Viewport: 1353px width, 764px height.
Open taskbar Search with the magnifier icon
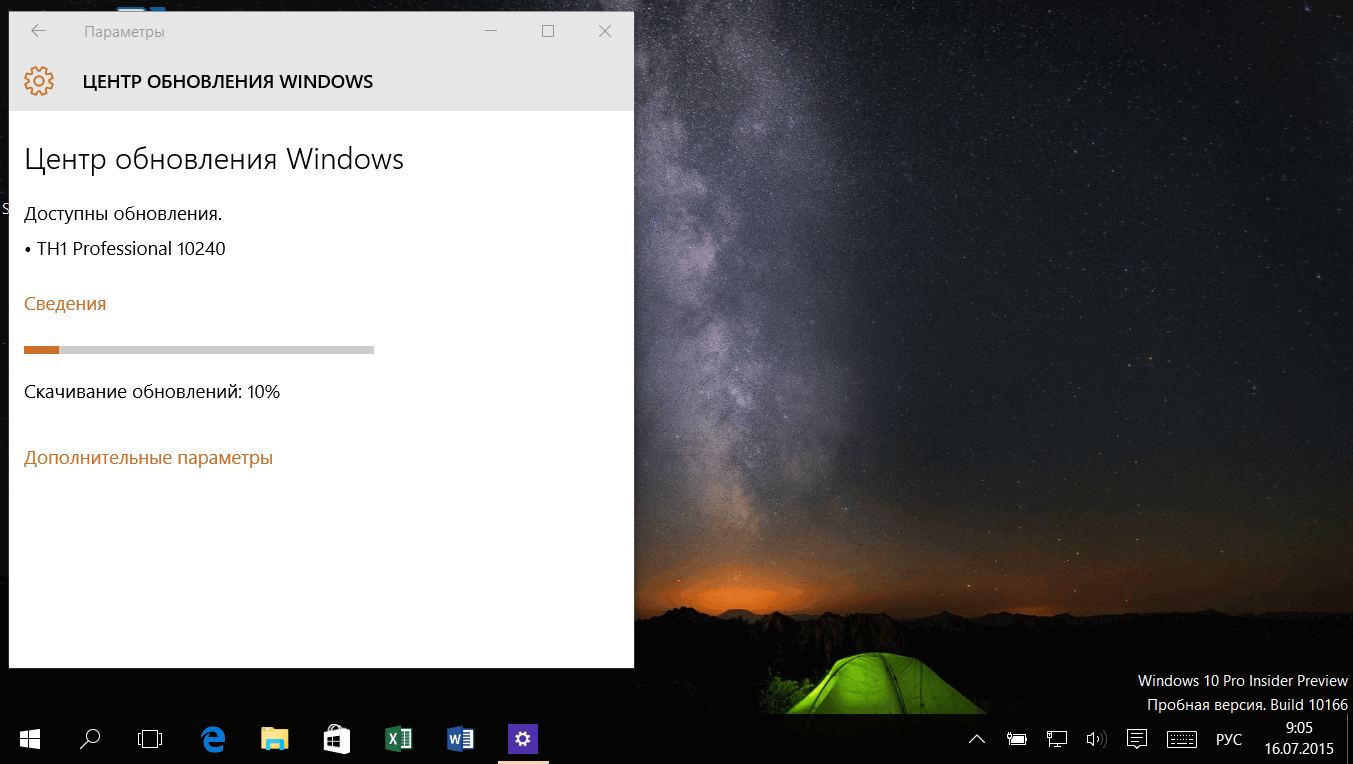[x=89, y=739]
